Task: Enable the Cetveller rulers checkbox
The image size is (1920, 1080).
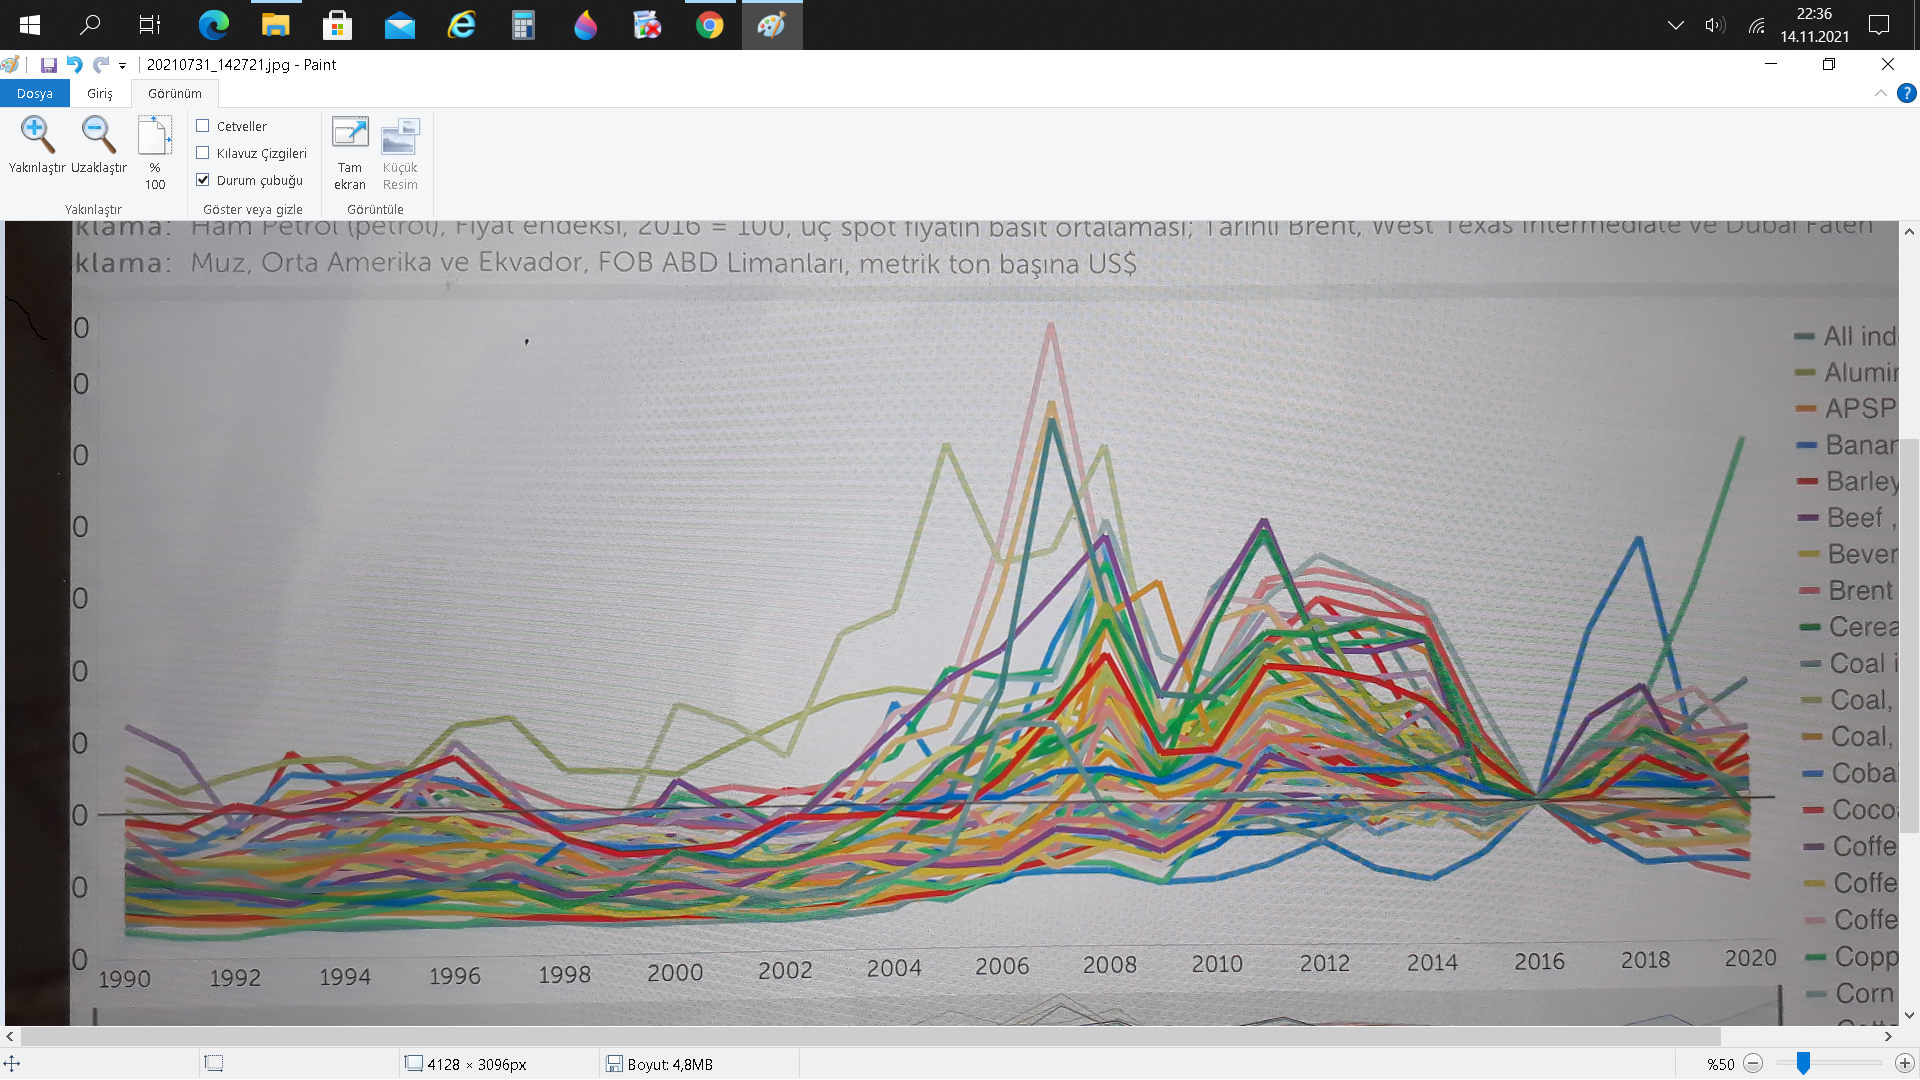Action: (x=203, y=126)
